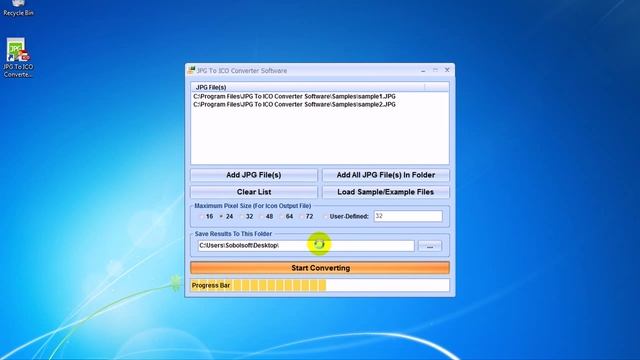Viewport: 640px width, 360px height.
Task: Click the JPG File(s) column header
Action: point(308,87)
